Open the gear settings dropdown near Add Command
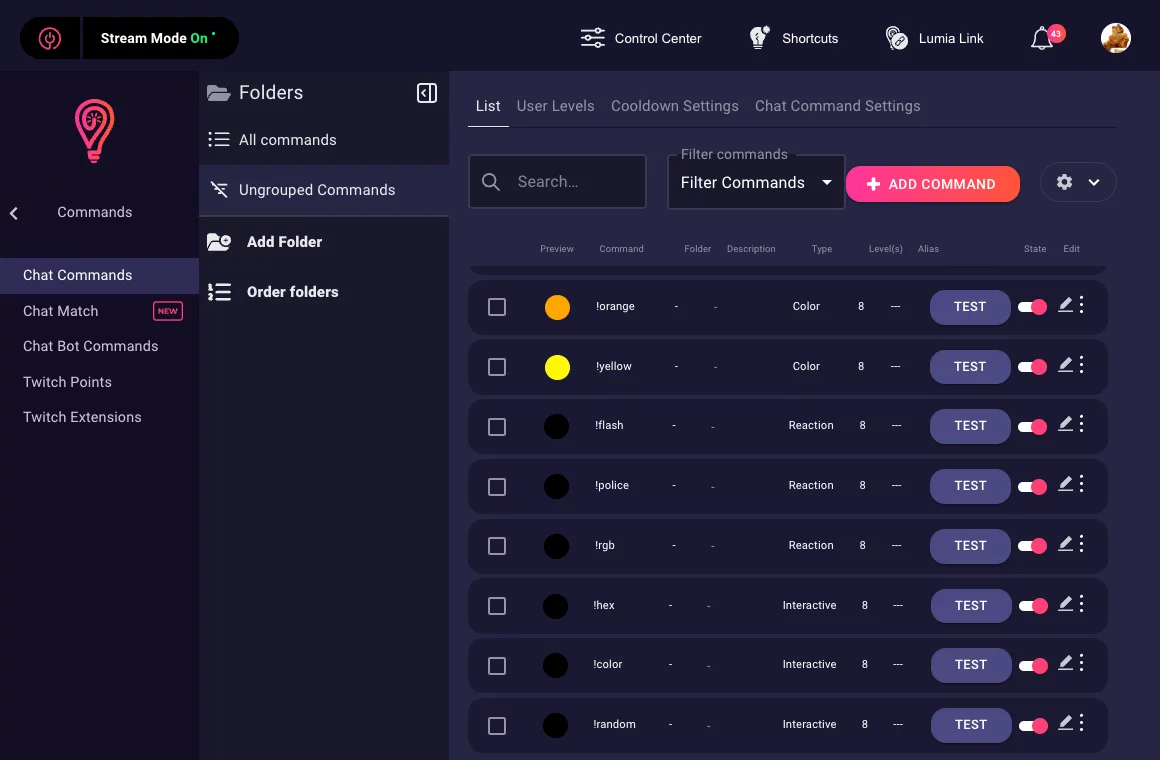The image size is (1160, 760). [1078, 182]
